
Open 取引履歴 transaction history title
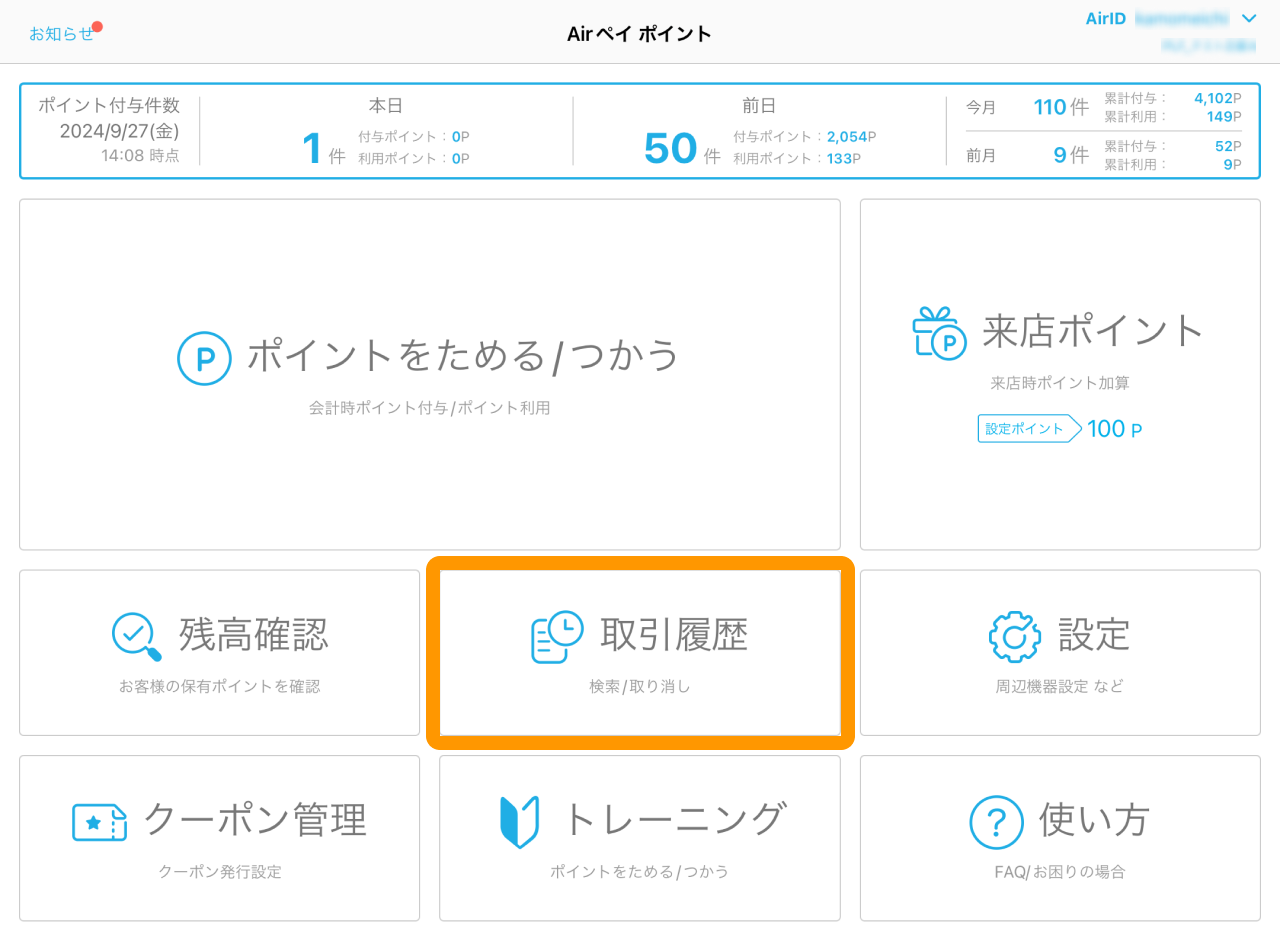(674, 635)
